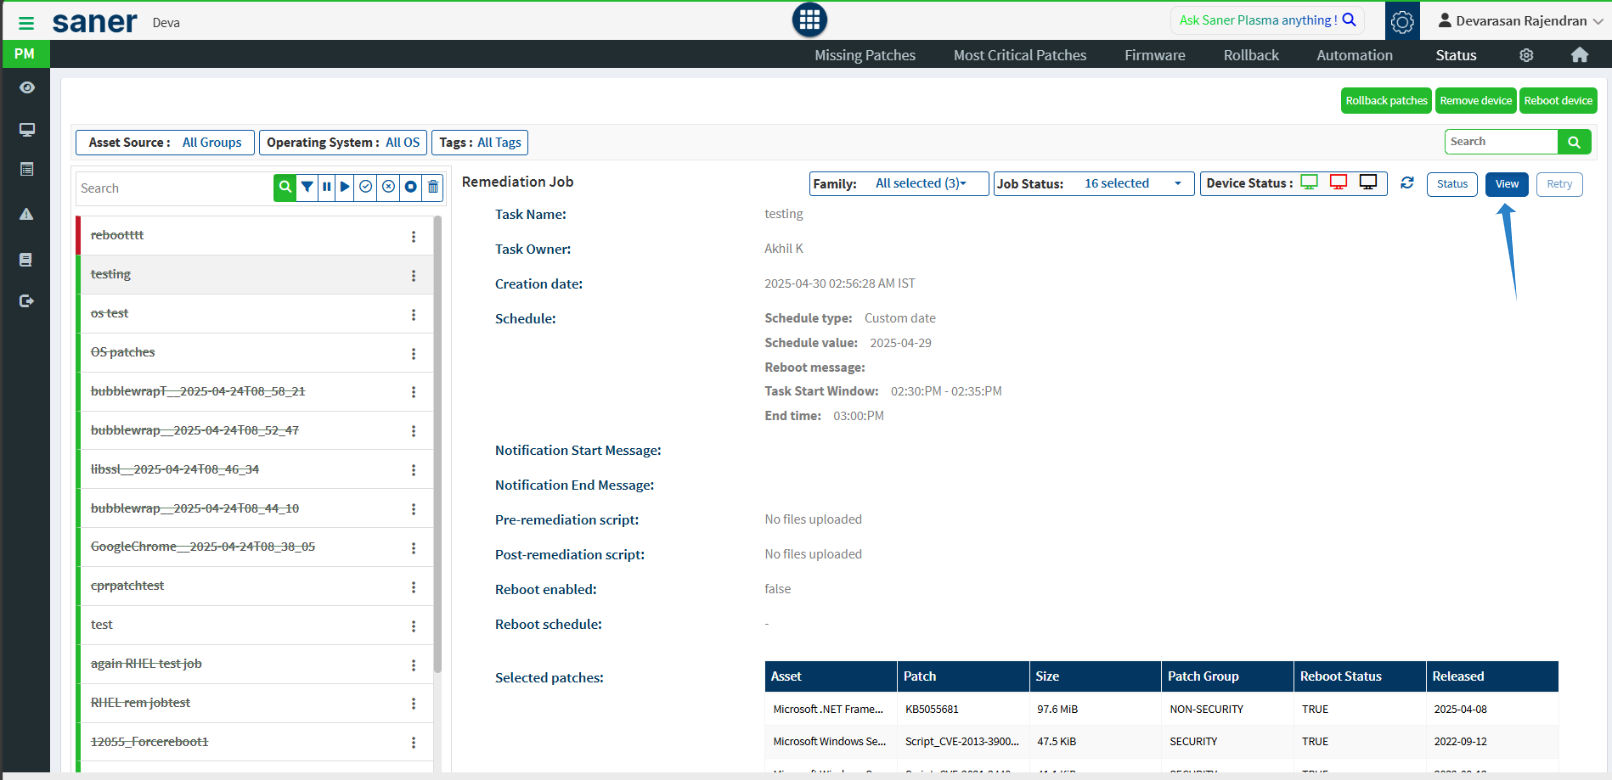The width and height of the screenshot is (1612, 780).
Task: Switch to the Firmware tab
Action: click(x=1155, y=55)
